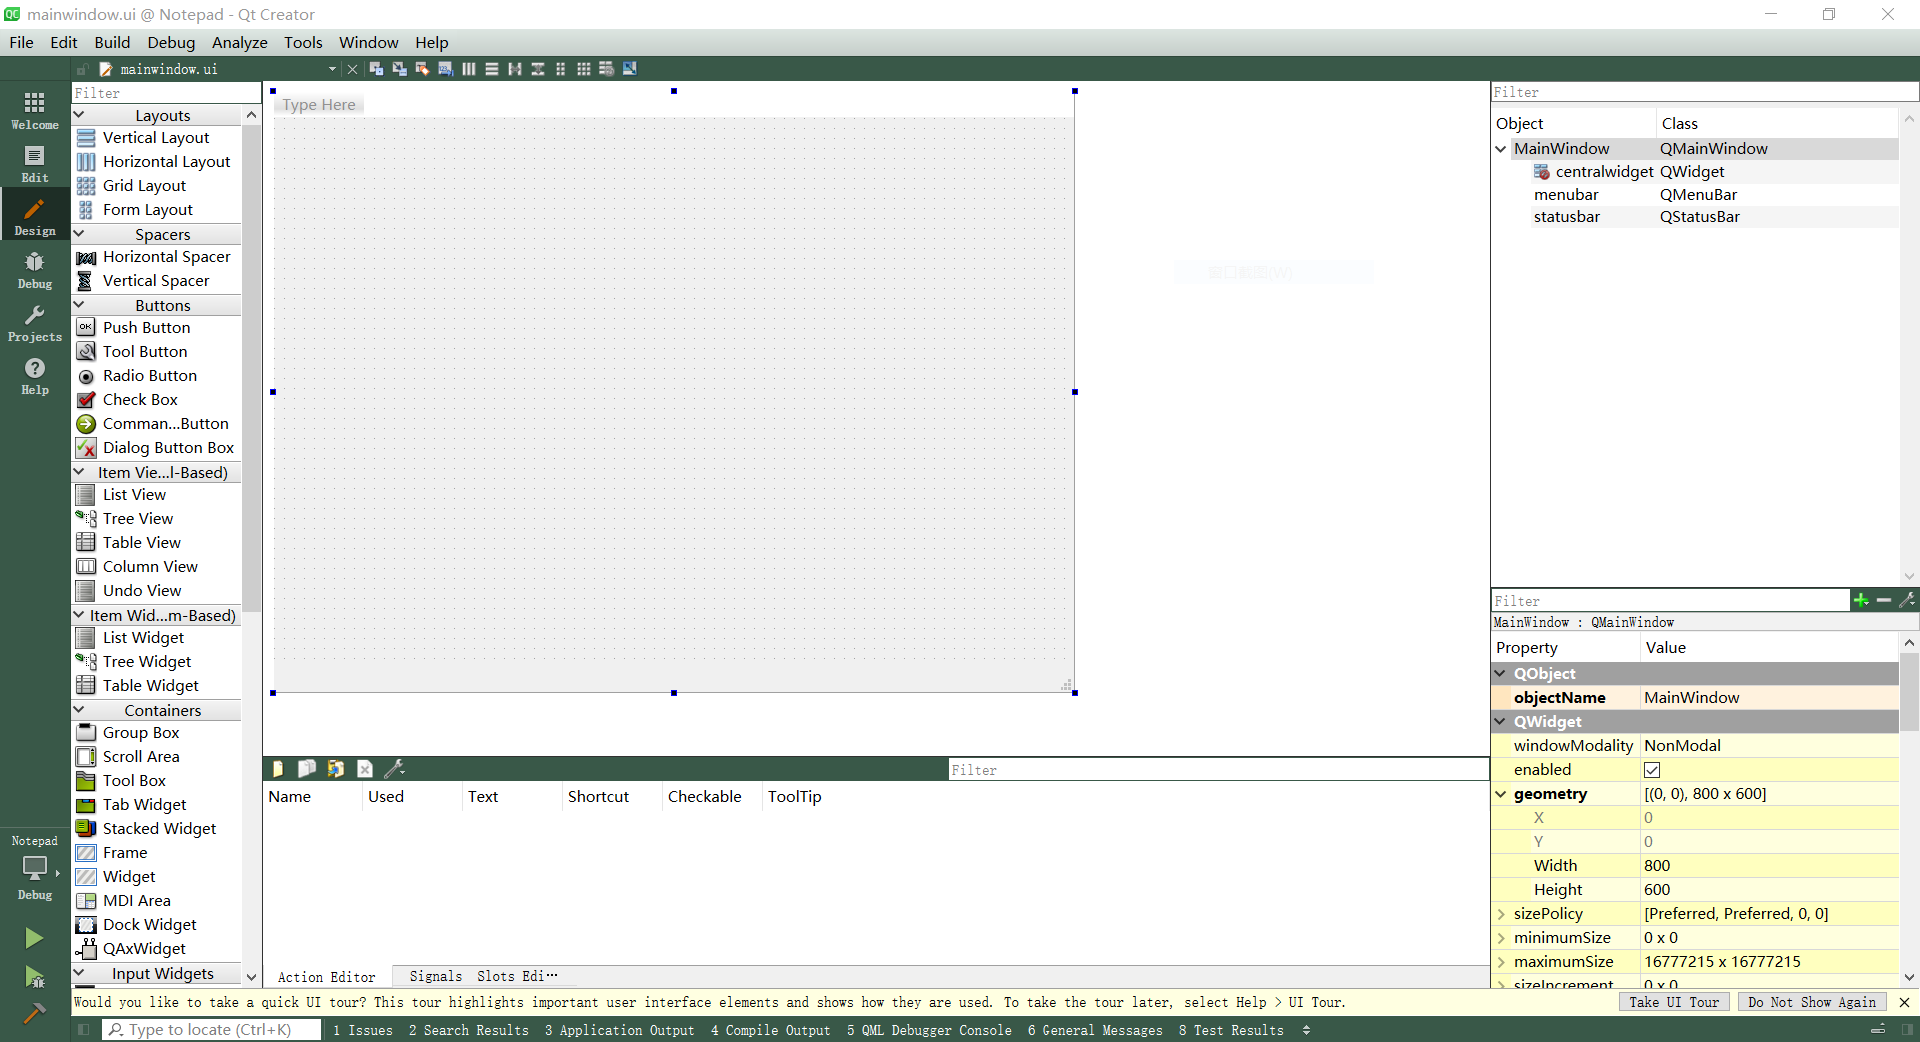Open the Debug mode bug icon

pos(35,269)
